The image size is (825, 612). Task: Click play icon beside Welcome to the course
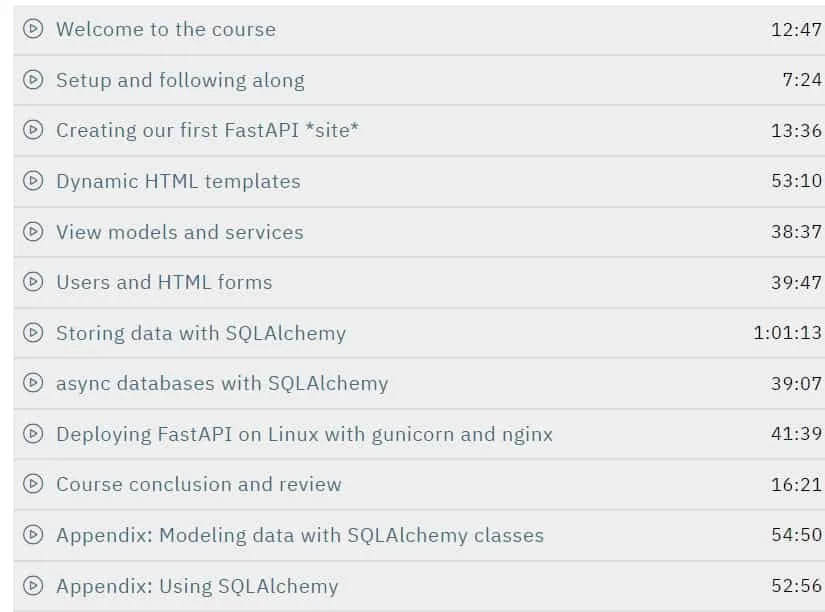pos(33,28)
